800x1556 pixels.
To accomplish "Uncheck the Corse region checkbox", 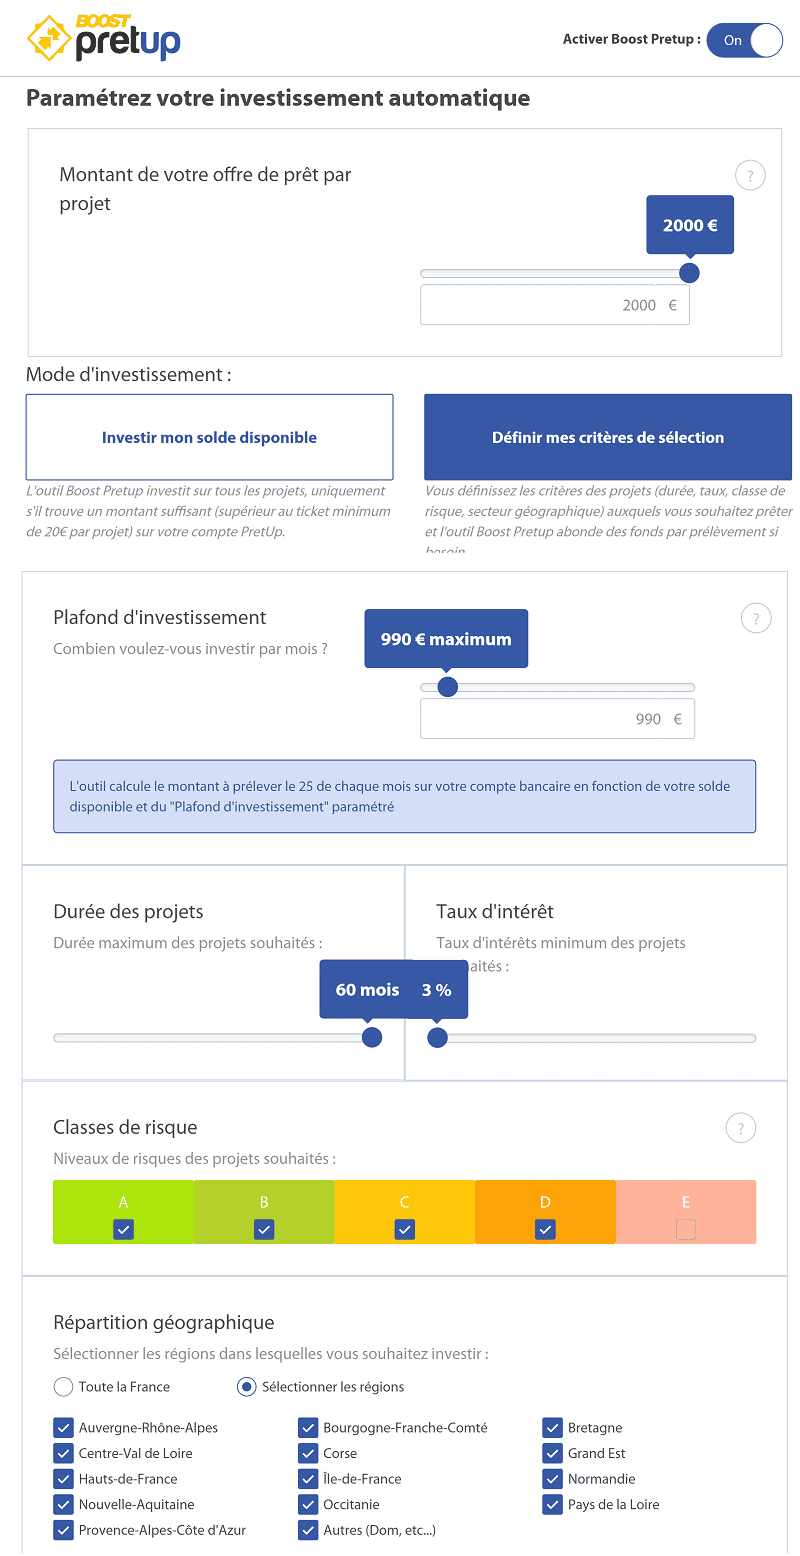I will pyautogui.click(x=308, y=1453).
